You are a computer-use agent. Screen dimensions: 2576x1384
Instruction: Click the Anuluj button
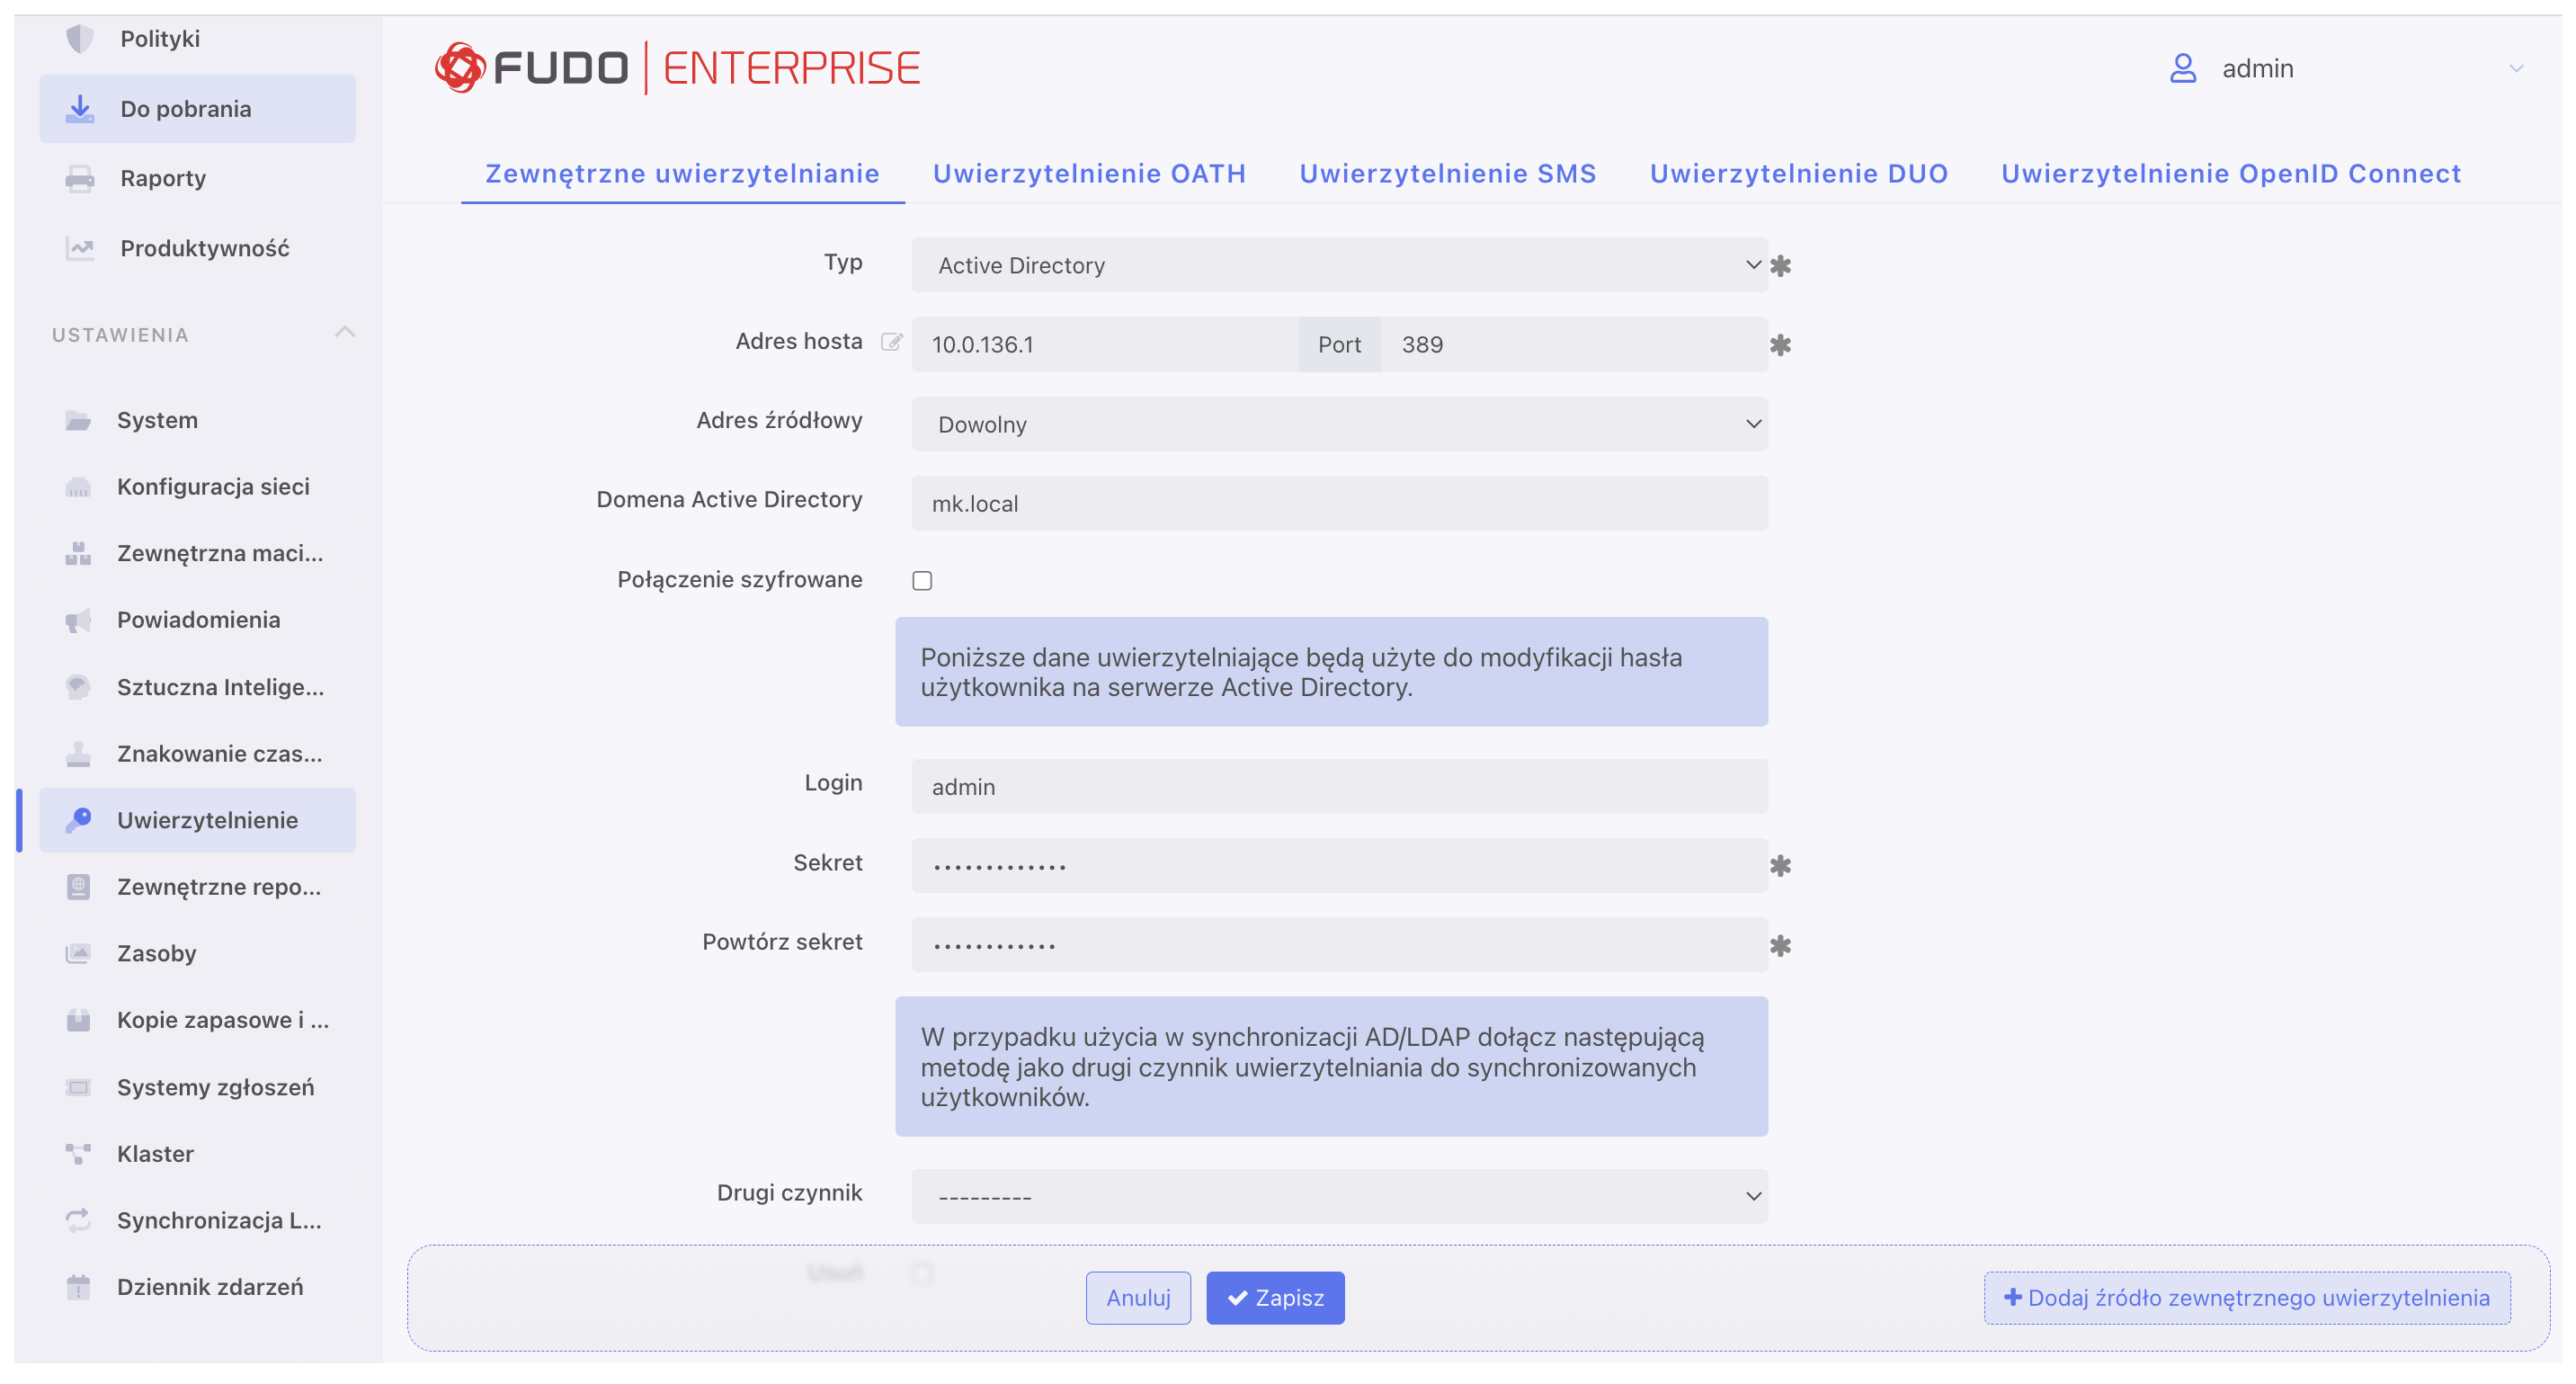click(x=1138, y=1298)
